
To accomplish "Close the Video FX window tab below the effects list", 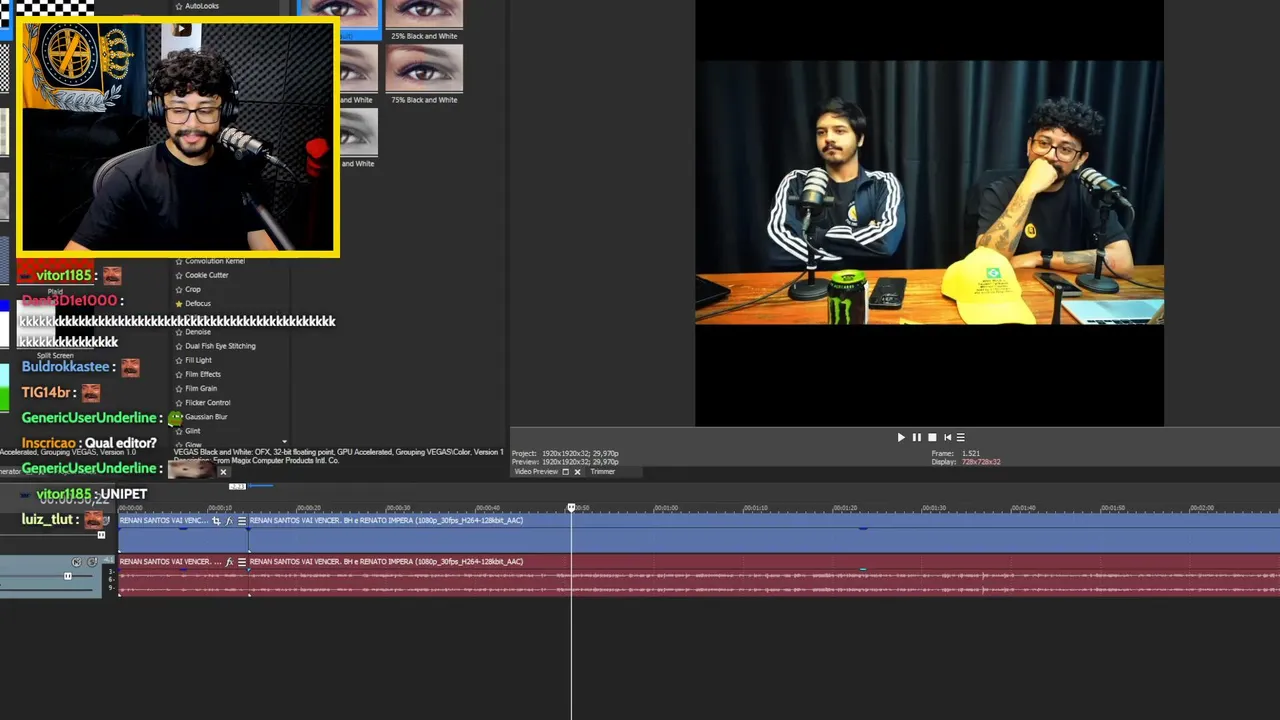I will [x=223, y=472].
